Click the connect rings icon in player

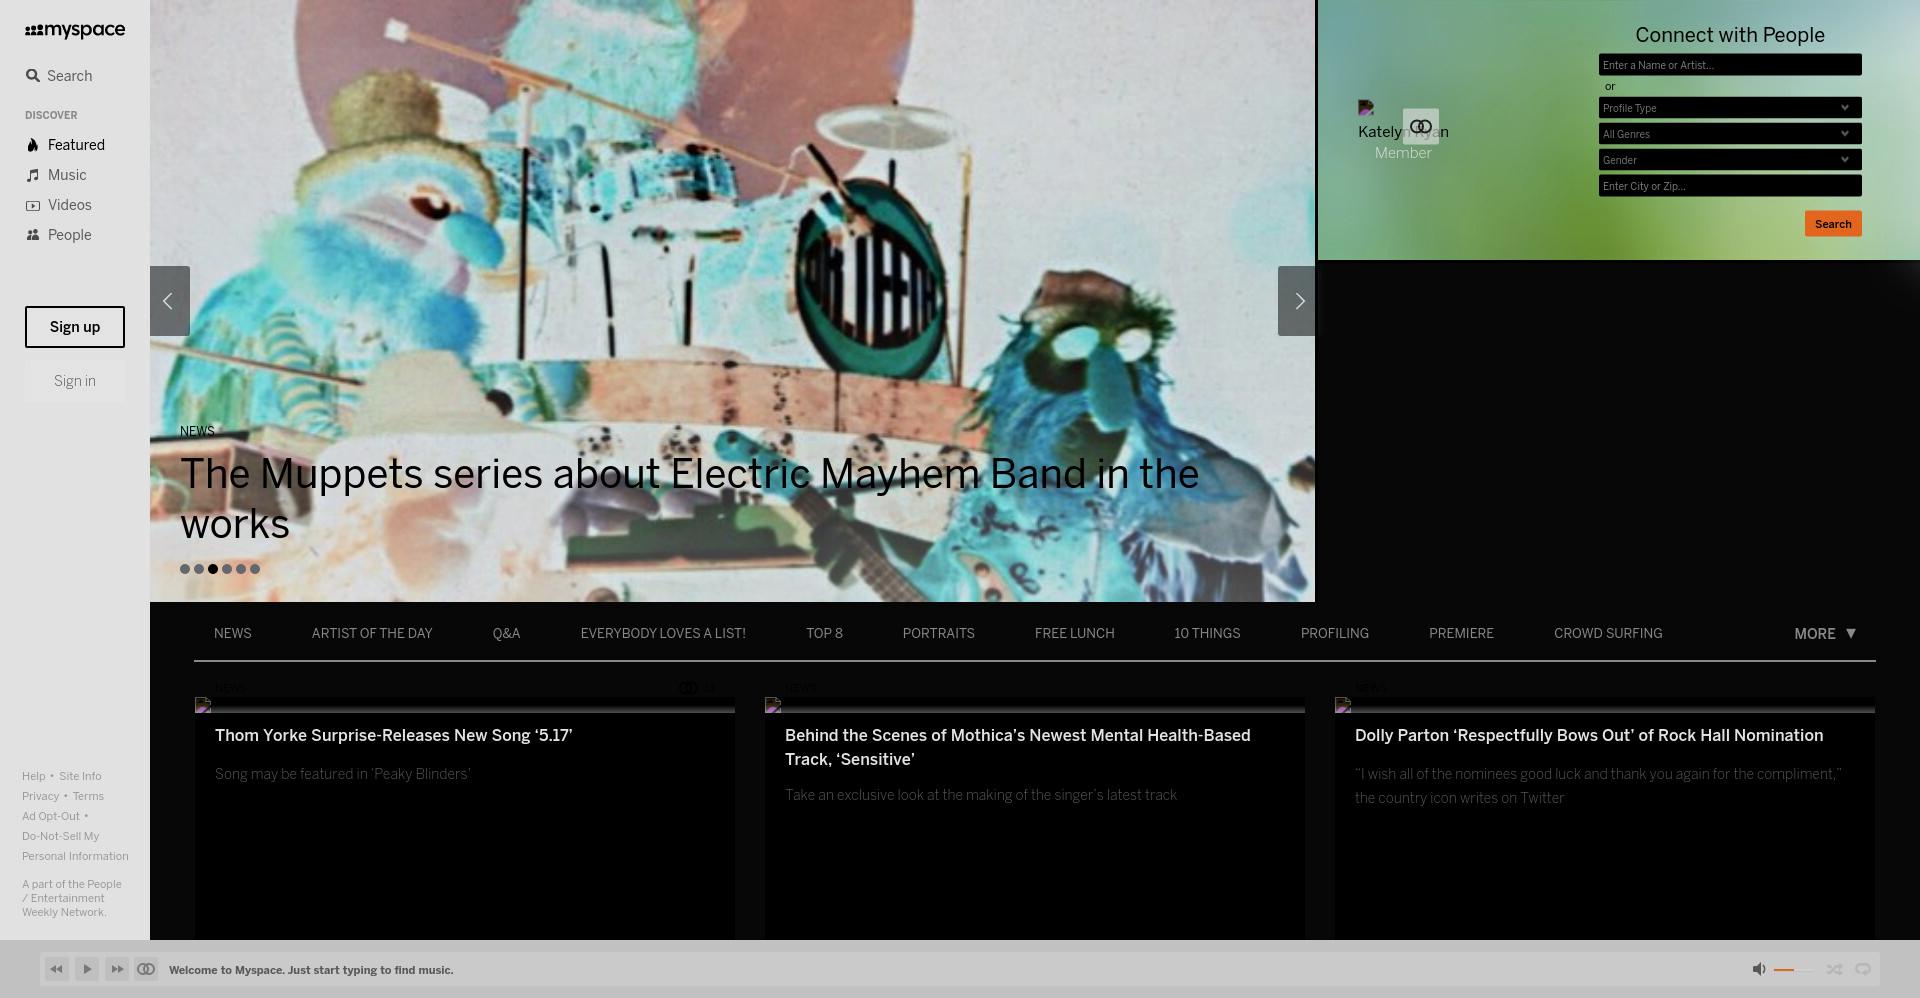146,969
